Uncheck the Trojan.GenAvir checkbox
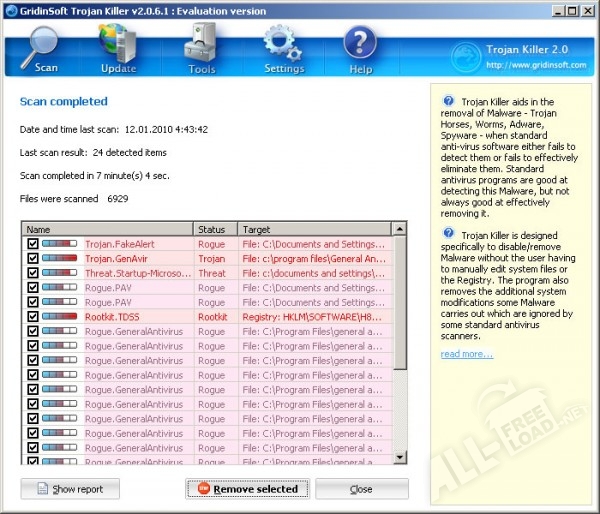The image size is (600, 514). point(33,258)
